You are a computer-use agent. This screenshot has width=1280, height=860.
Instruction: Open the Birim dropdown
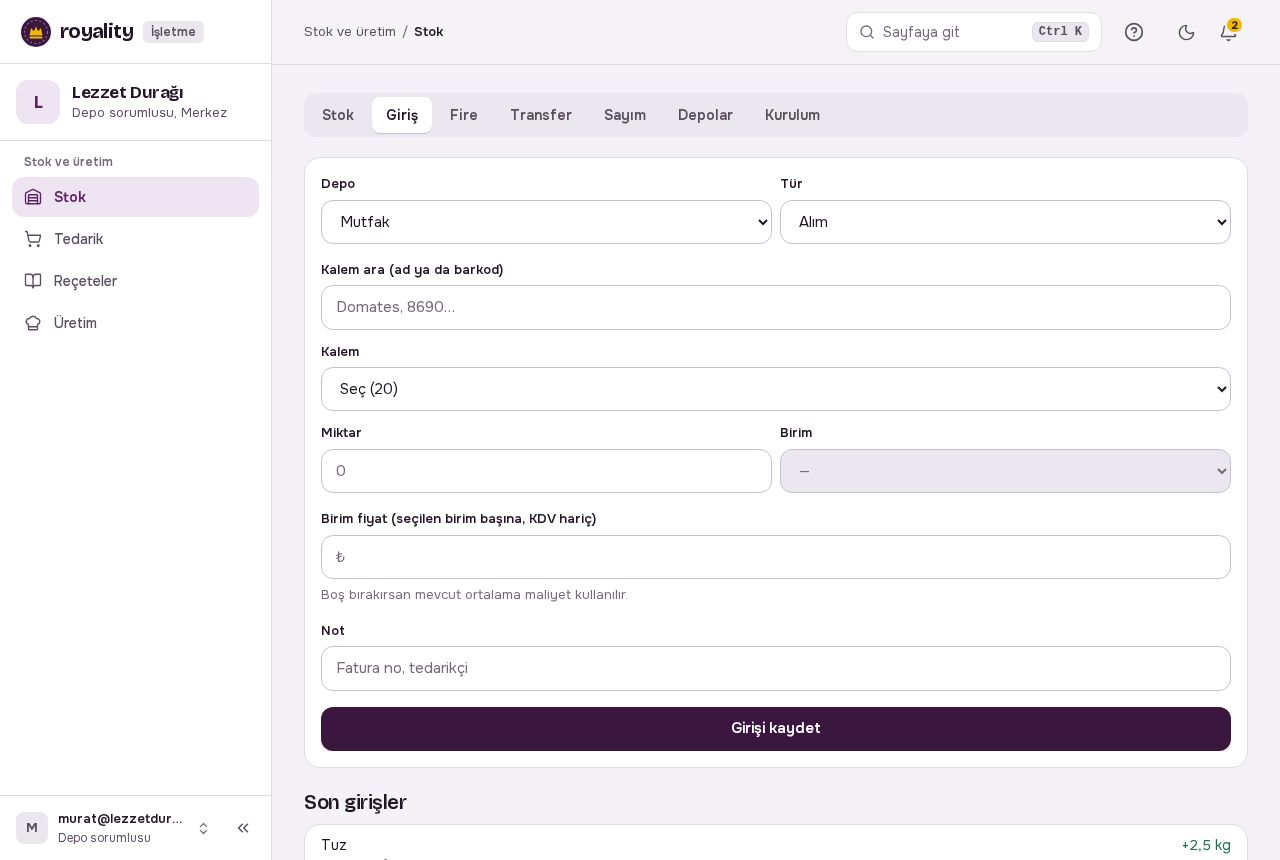(1005, 471)
